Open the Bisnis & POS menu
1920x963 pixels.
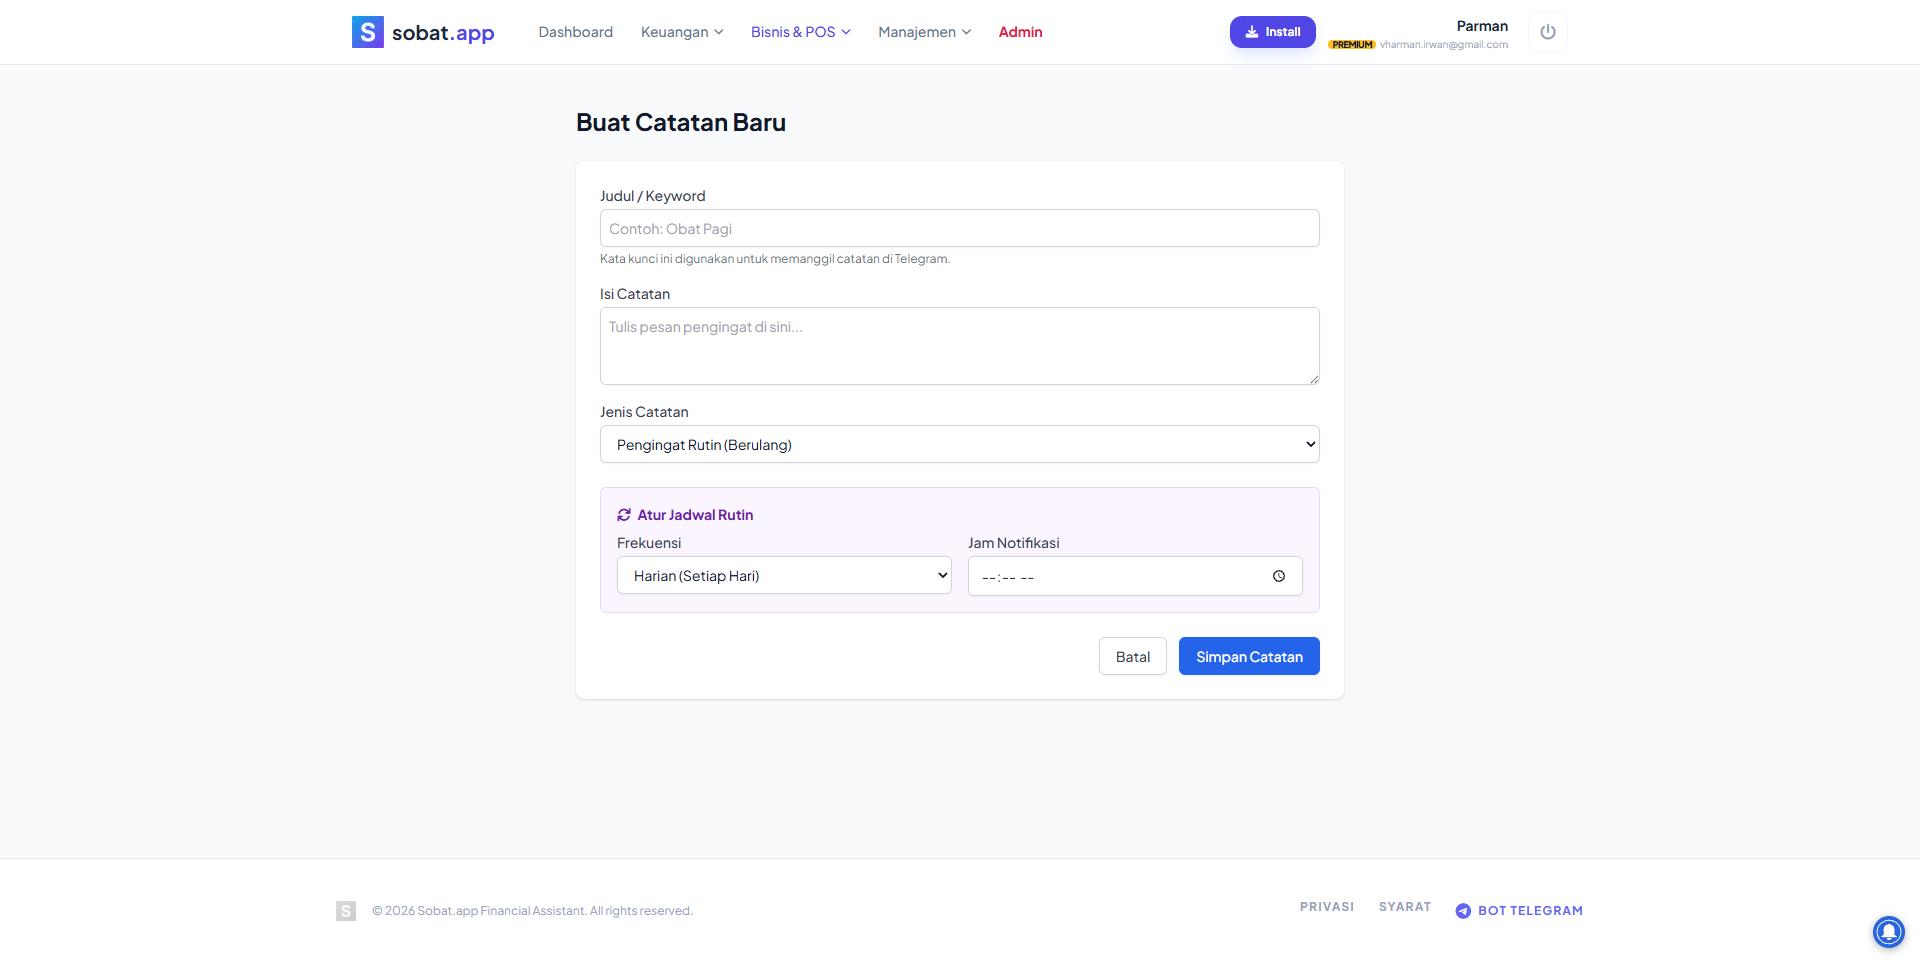coord(800,32)
